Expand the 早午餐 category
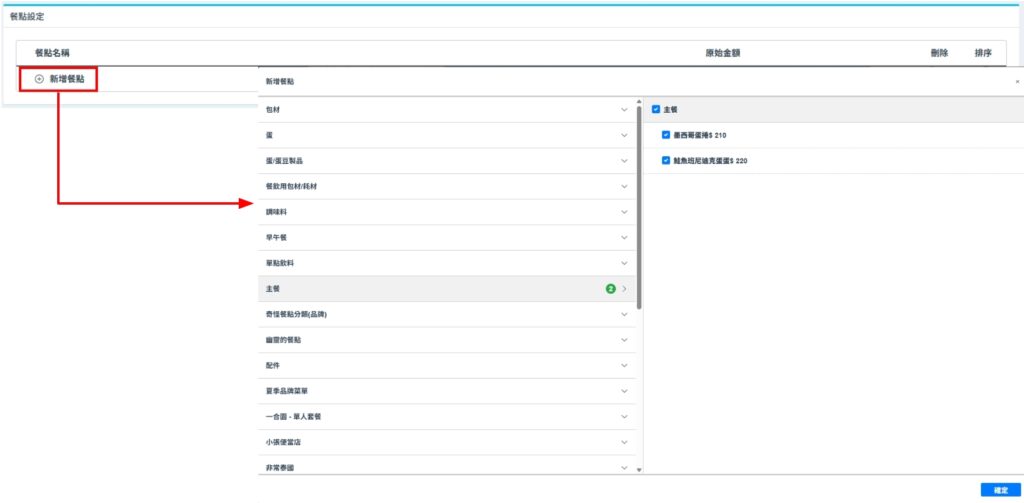This screenshot has width=1024, height=503. point(447,238)
